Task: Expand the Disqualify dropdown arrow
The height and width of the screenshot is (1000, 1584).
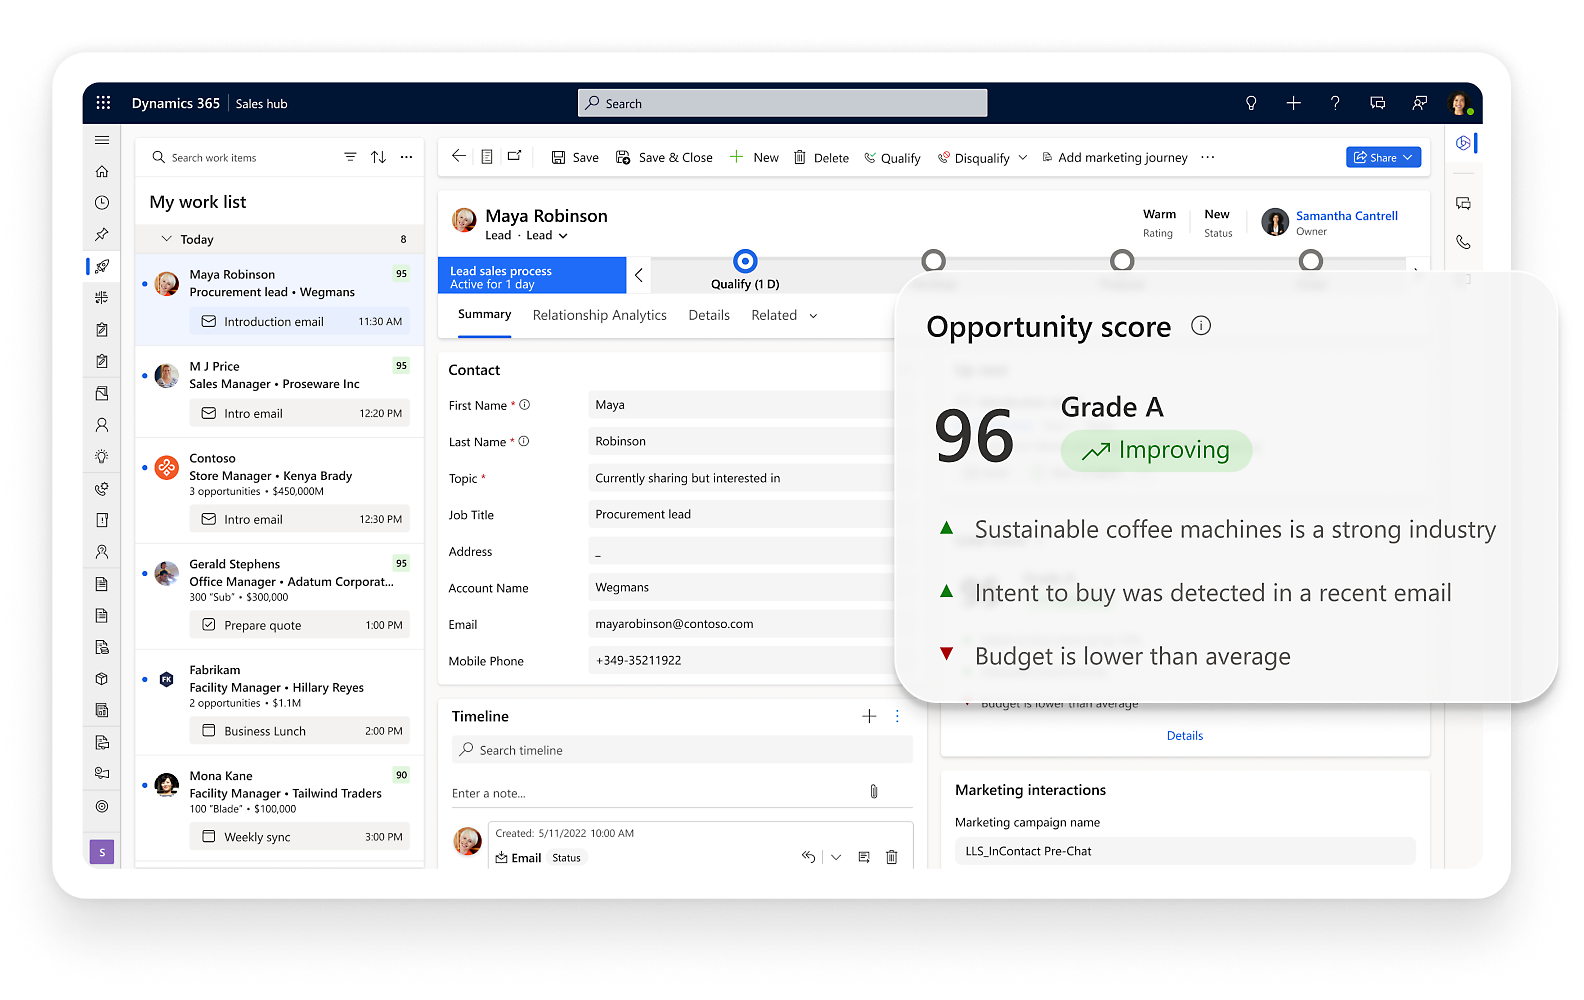Action: coord(1022,158)
